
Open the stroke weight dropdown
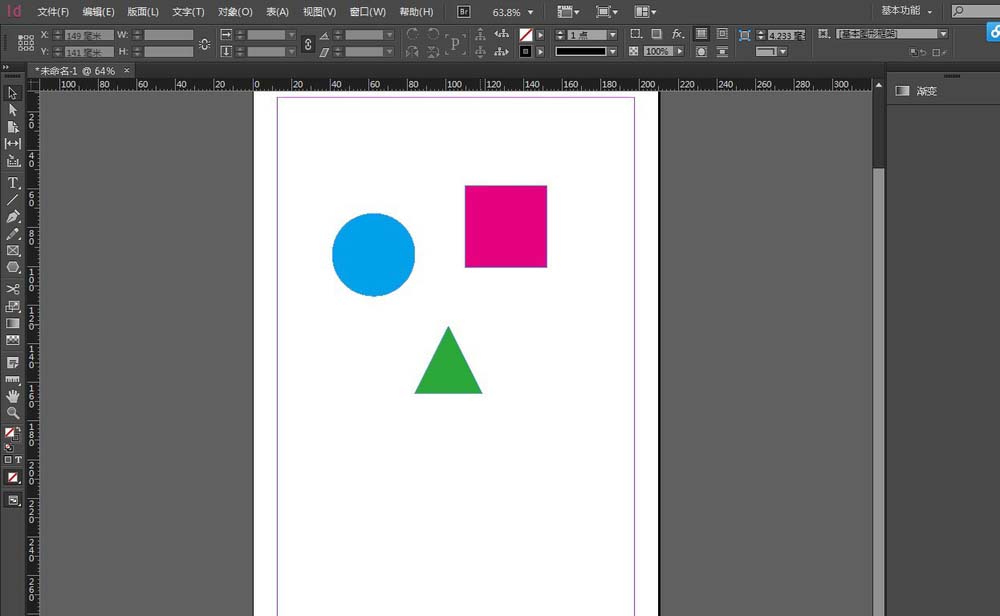[x=612, y=35]
